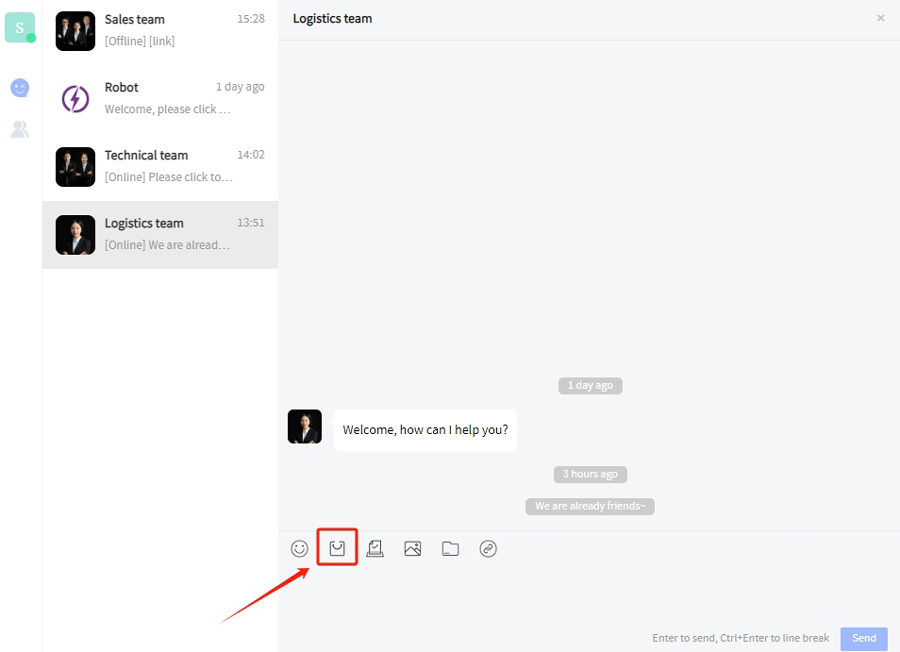Image resolution: width=900 pixels, height=652 pixels.
Task: Open the contacts sidebar icon
Action: tap(20, 129)
